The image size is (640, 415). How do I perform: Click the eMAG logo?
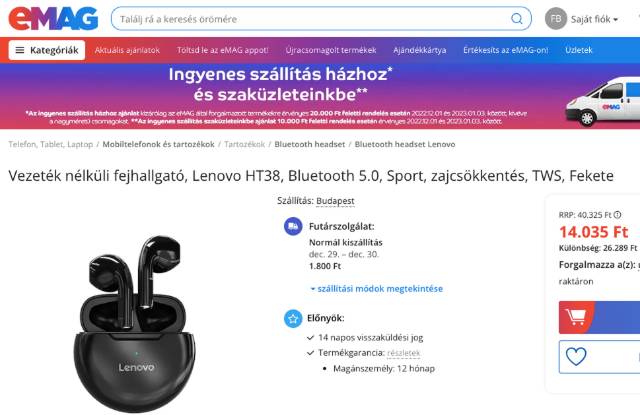[x=53, y=18]
